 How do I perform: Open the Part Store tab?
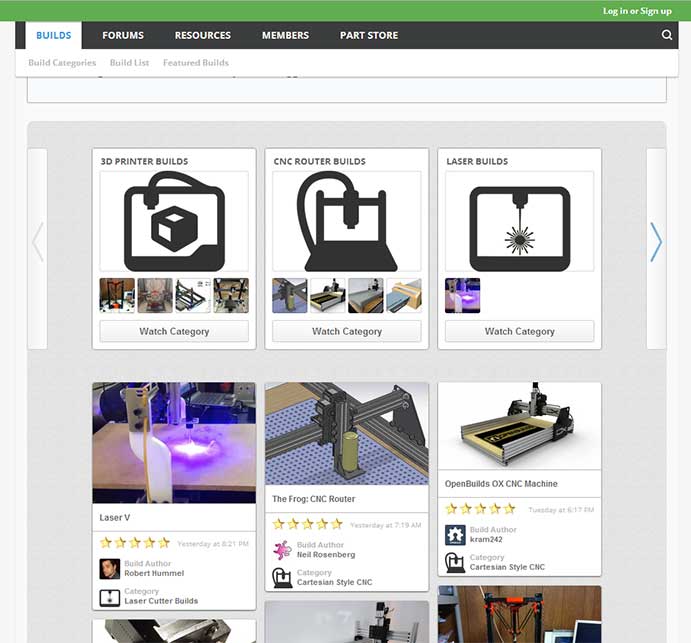(x=368, y=36)
